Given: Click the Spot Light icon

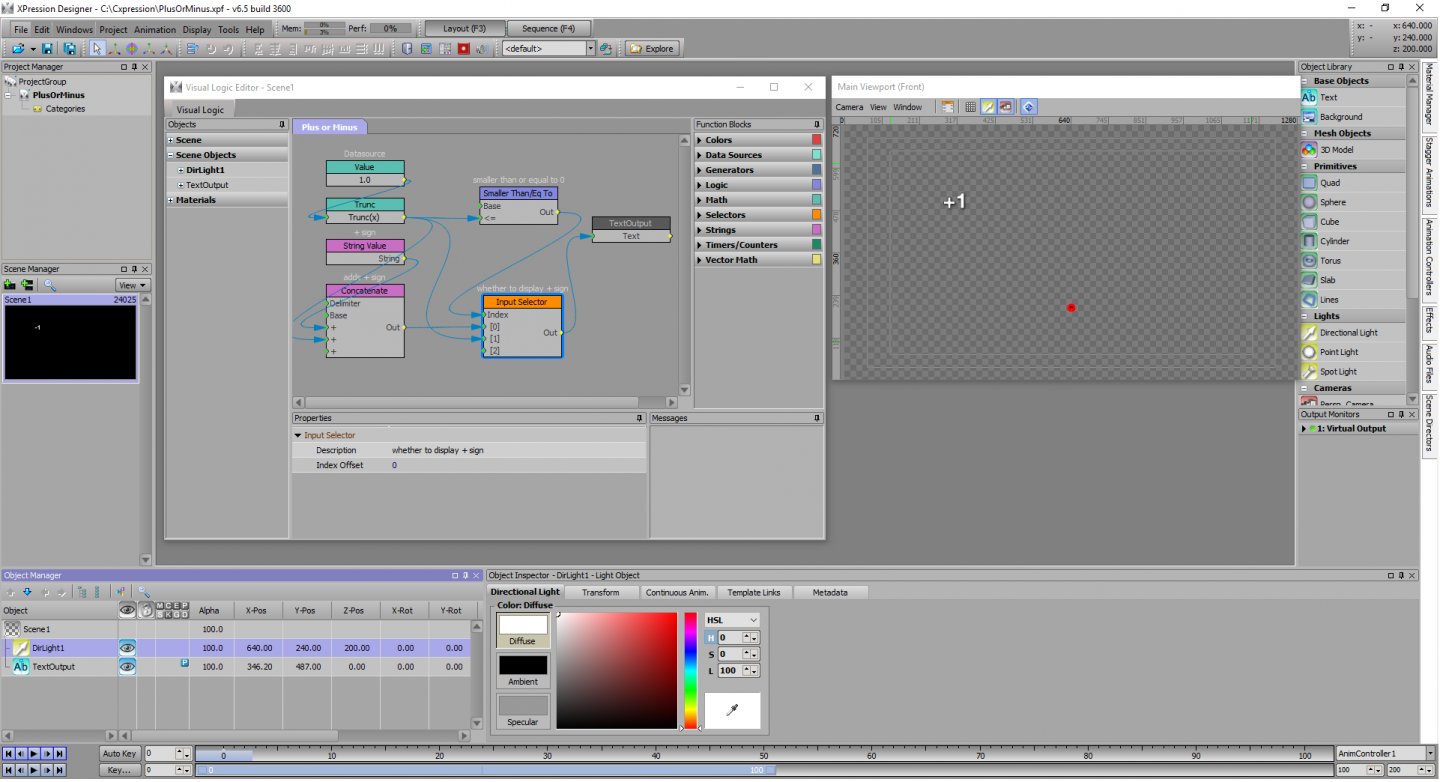Looking at the screenshot, I should tap(1309, 371).
